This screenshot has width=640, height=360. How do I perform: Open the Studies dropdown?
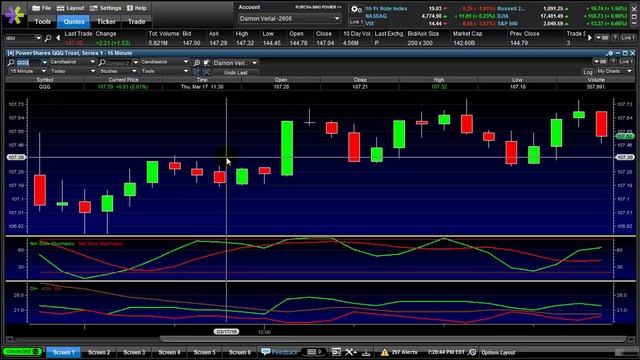(118, 71)
